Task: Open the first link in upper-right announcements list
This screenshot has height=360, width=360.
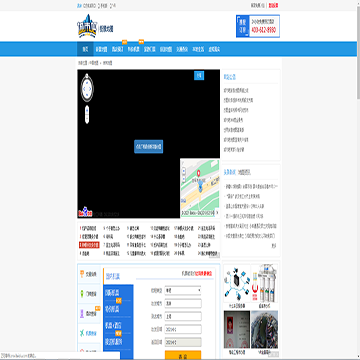Action: pyautogui.click(x=236, y=90)
